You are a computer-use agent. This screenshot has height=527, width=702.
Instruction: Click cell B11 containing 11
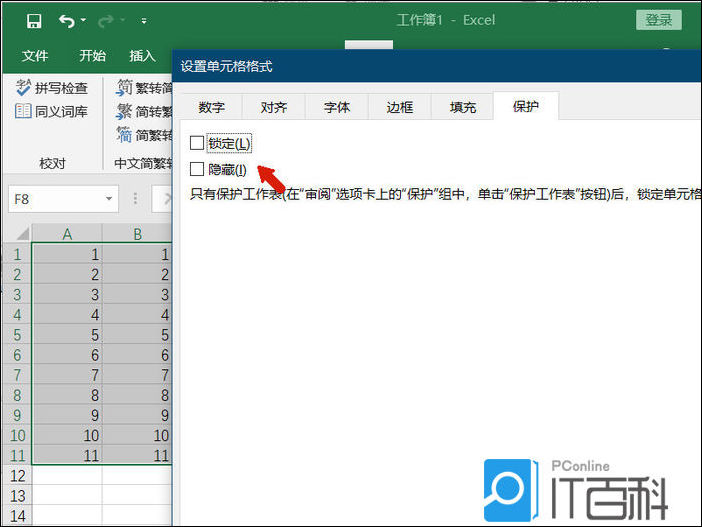pyautogui.click(x=137, y=455)
